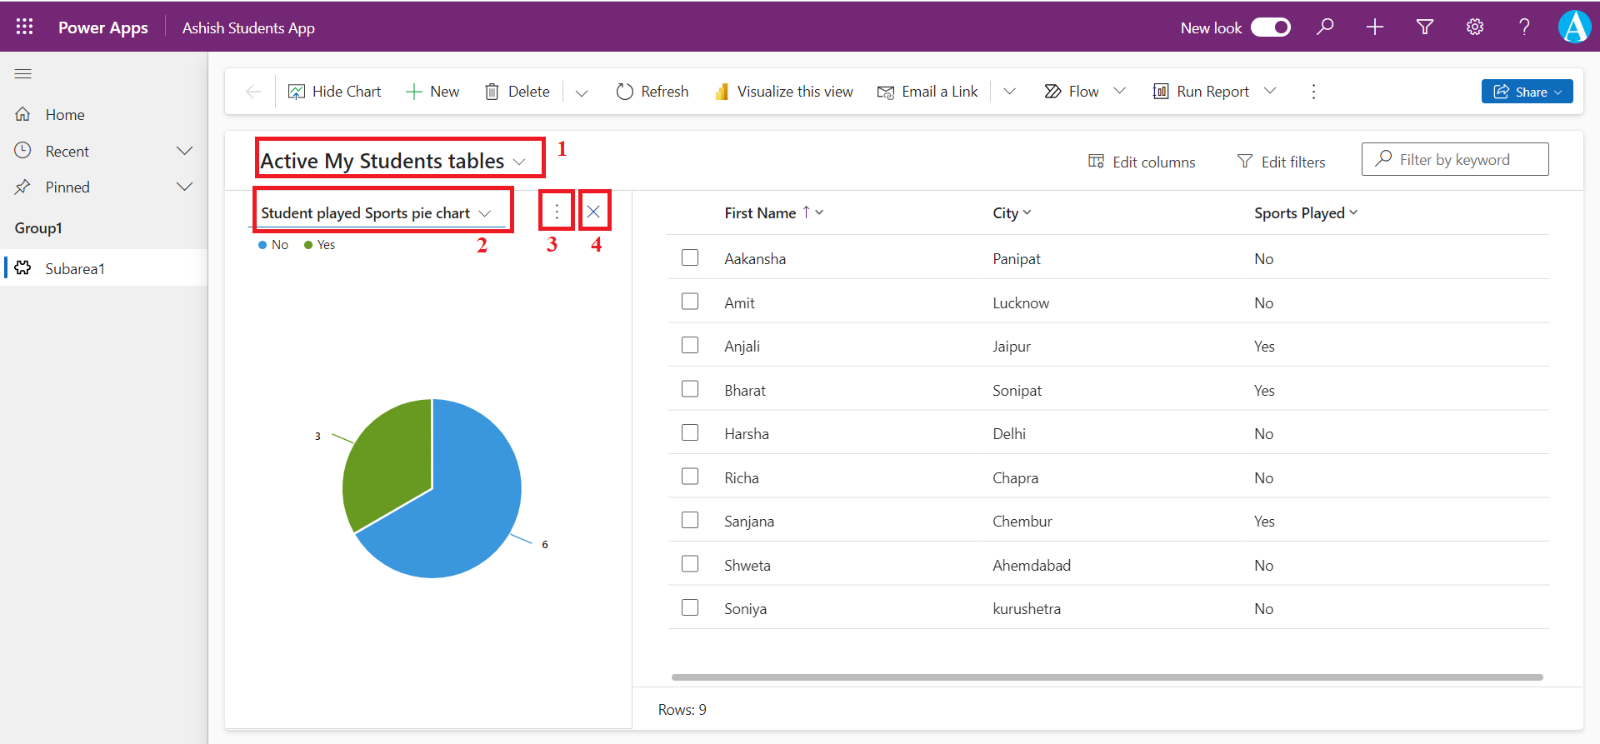Select Subarea1 in the sidebar

[x=75, y=268]
